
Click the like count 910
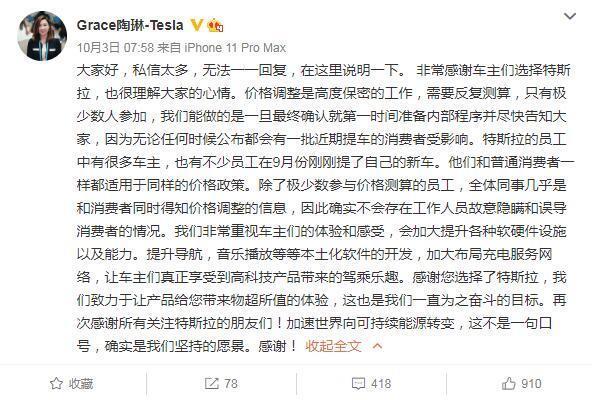[531, 384]
